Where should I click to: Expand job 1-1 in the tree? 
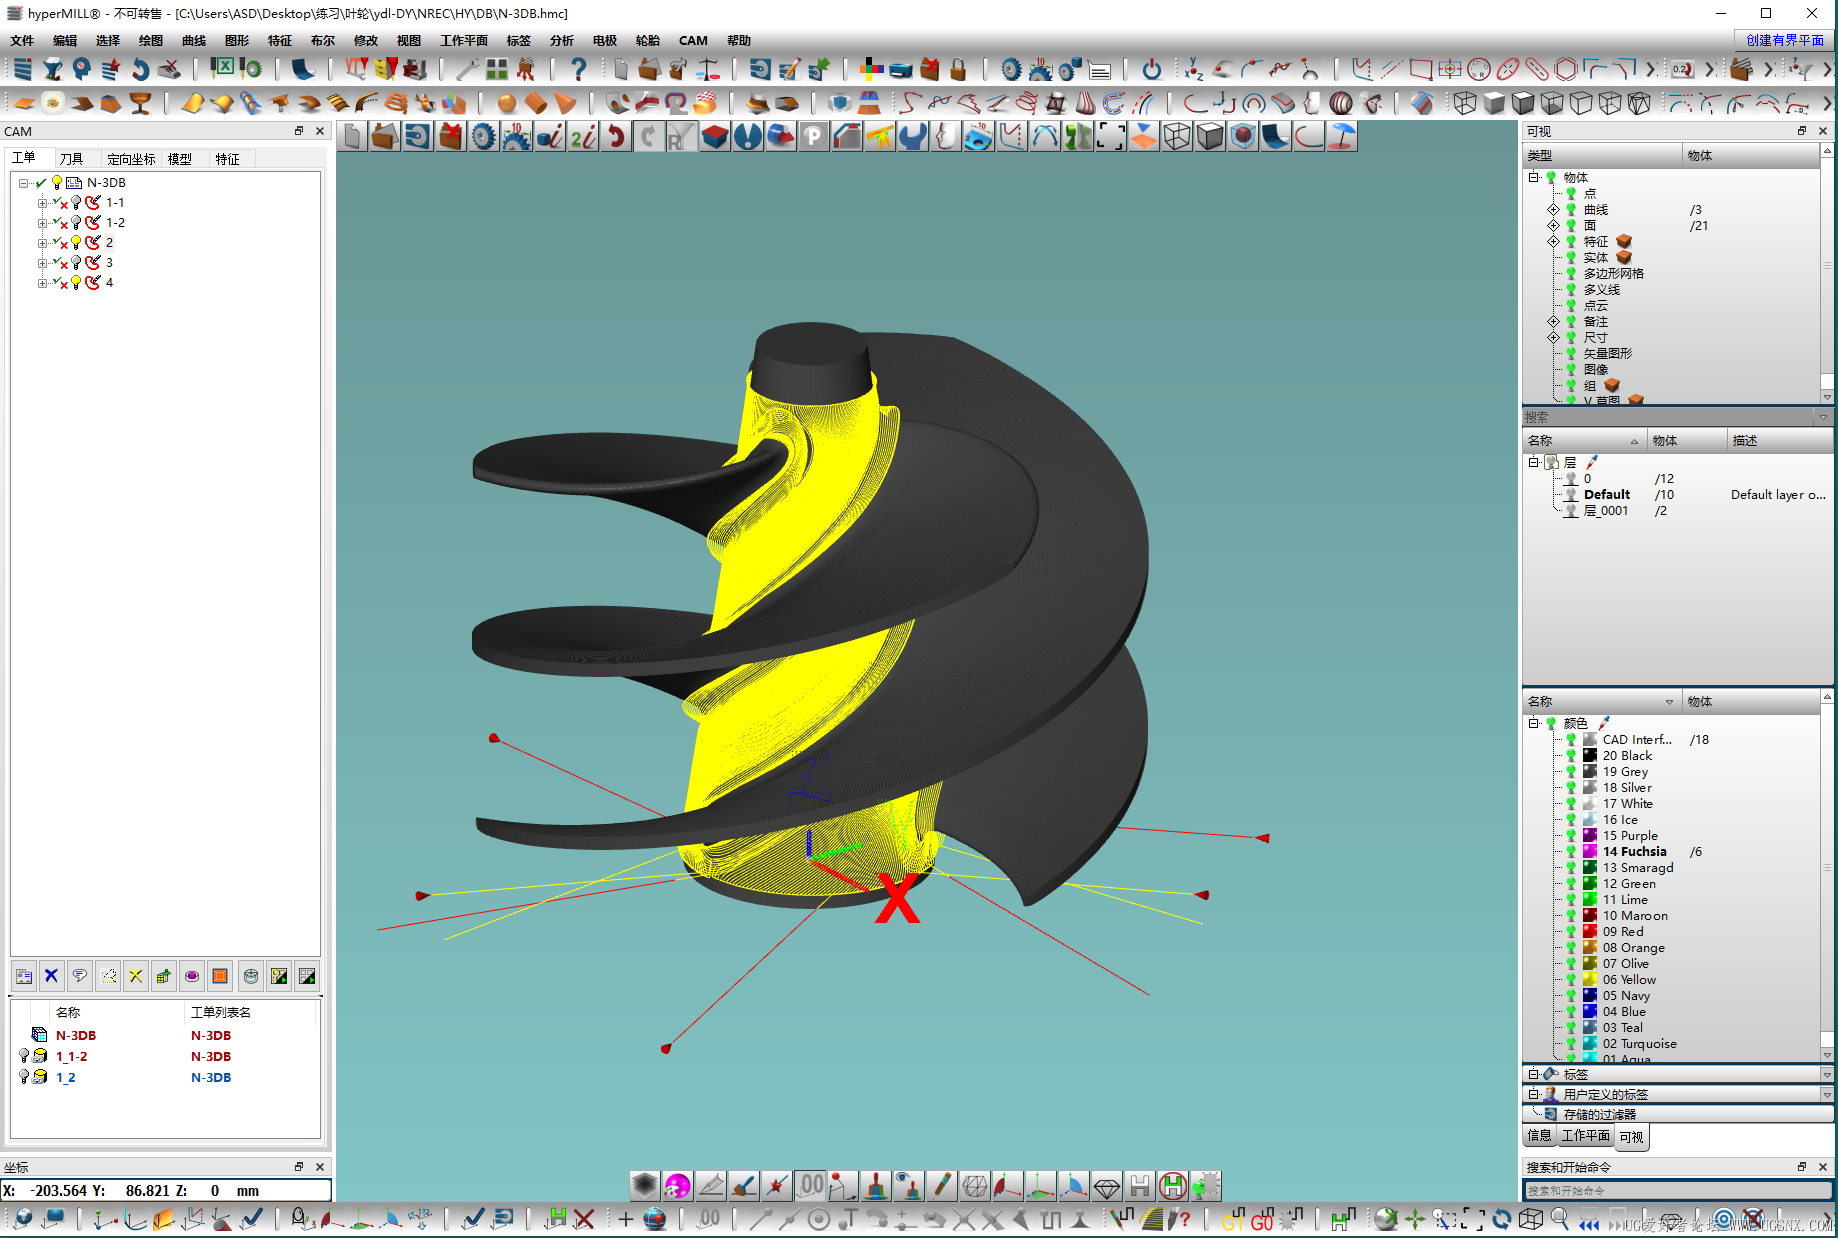click(42, 203)
